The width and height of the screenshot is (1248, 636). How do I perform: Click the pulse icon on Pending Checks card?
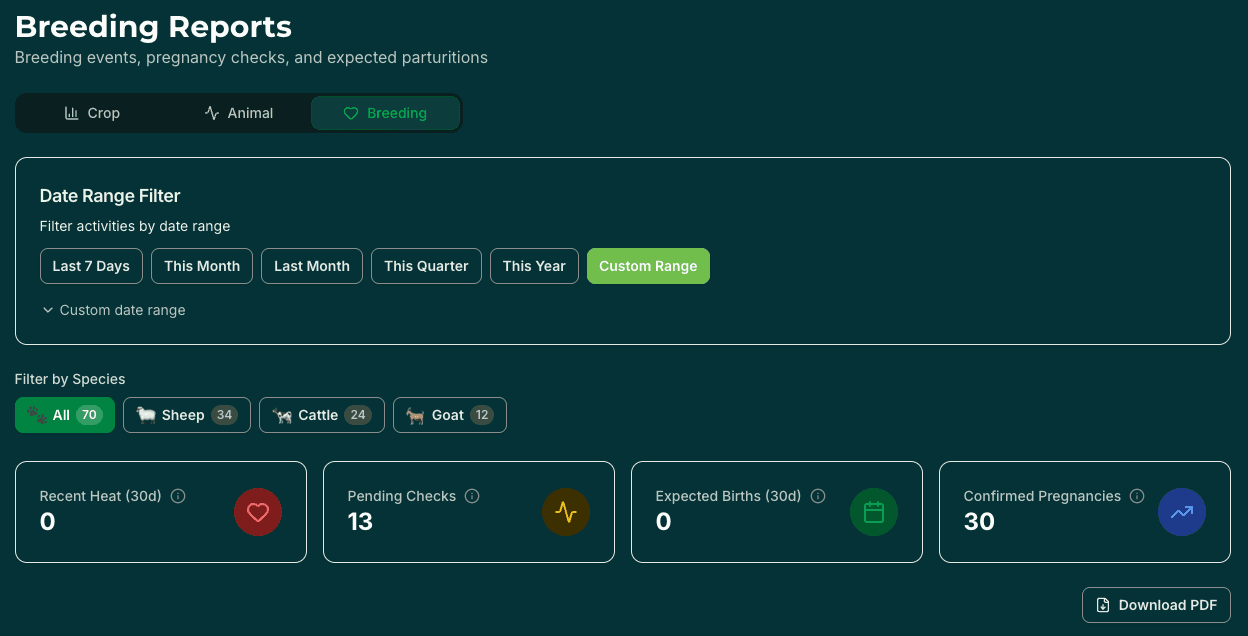(x=566, y=512)
